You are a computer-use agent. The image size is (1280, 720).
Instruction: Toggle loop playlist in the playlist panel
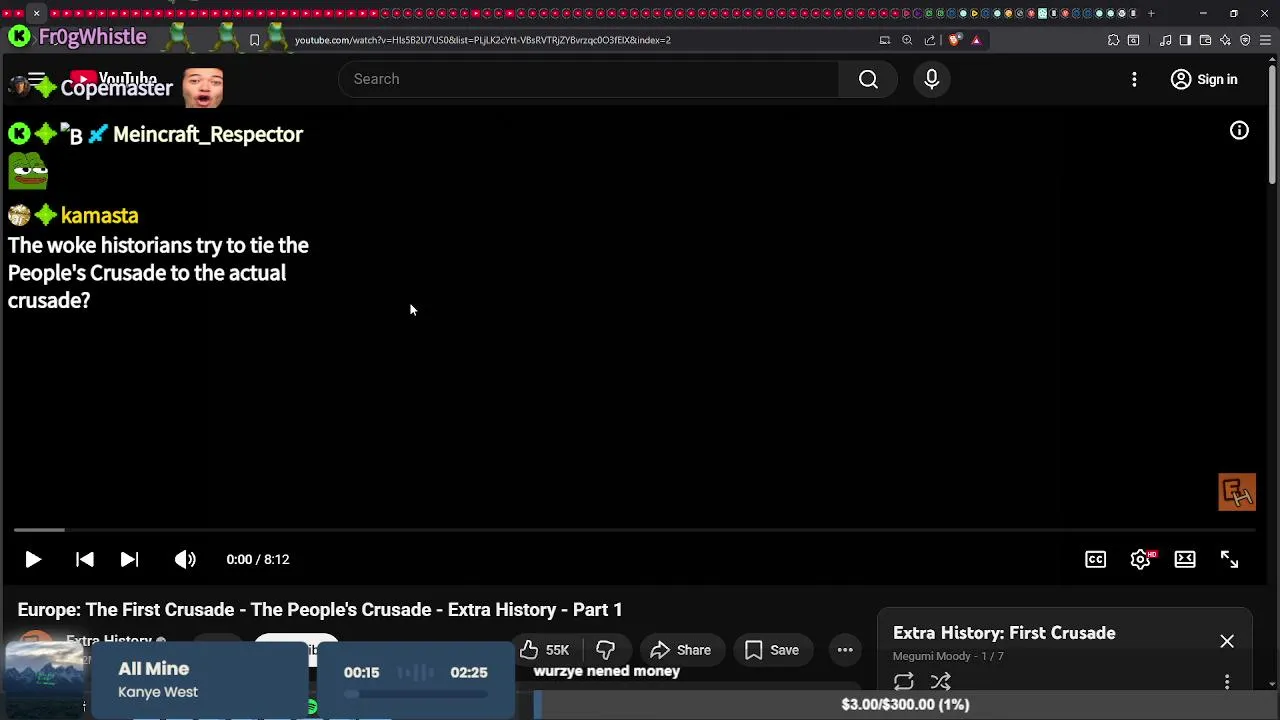point(904,682)
